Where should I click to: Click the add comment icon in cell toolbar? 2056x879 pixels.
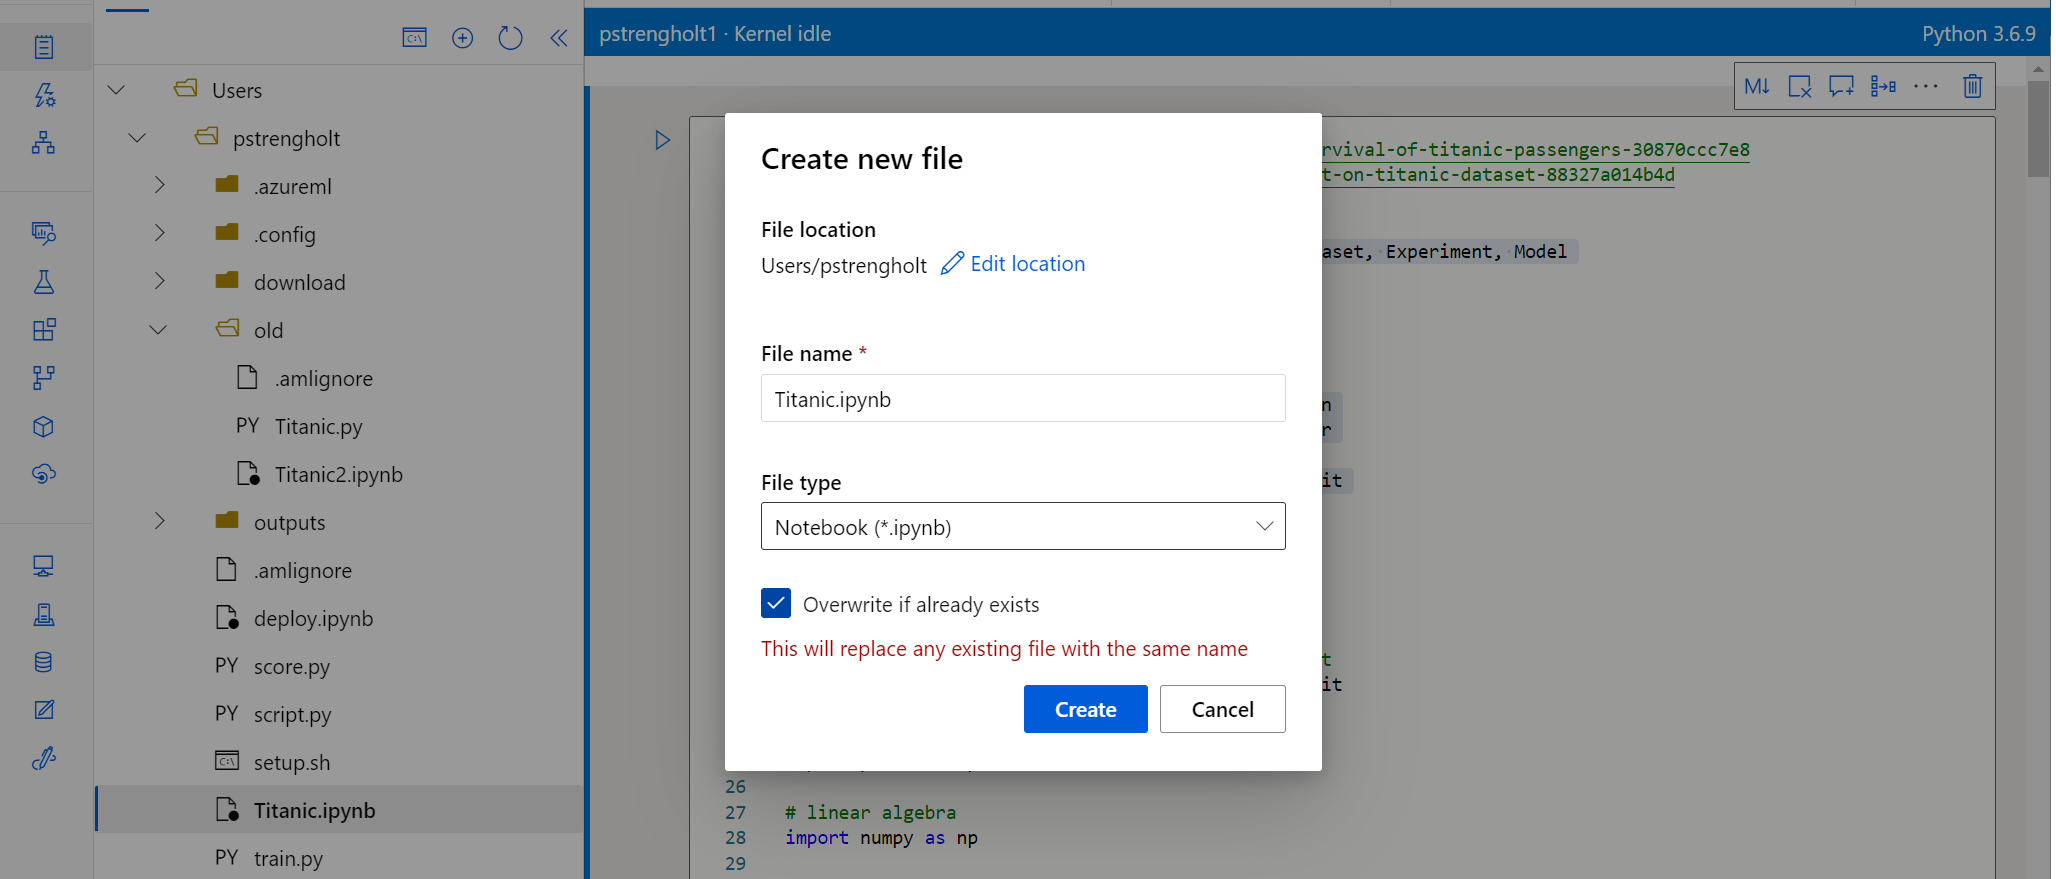click(x=1841, y=86)
